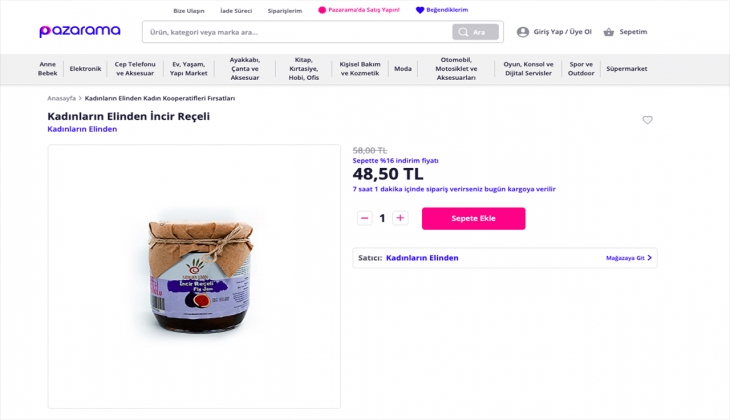Open the Sepetim shopping basket icon
The height and width of the screenshot is (420, 730).
pos(608,32)
